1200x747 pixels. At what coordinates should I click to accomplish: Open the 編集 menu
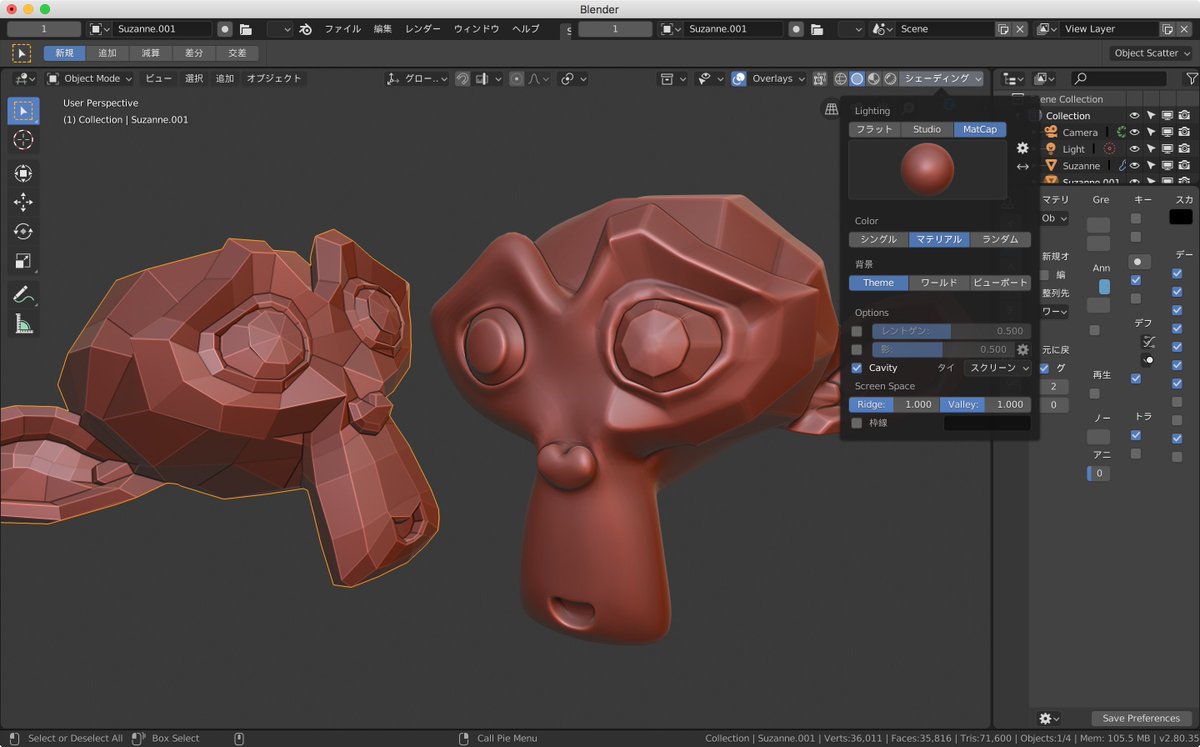pyautogui.click(x=383, y=29)
